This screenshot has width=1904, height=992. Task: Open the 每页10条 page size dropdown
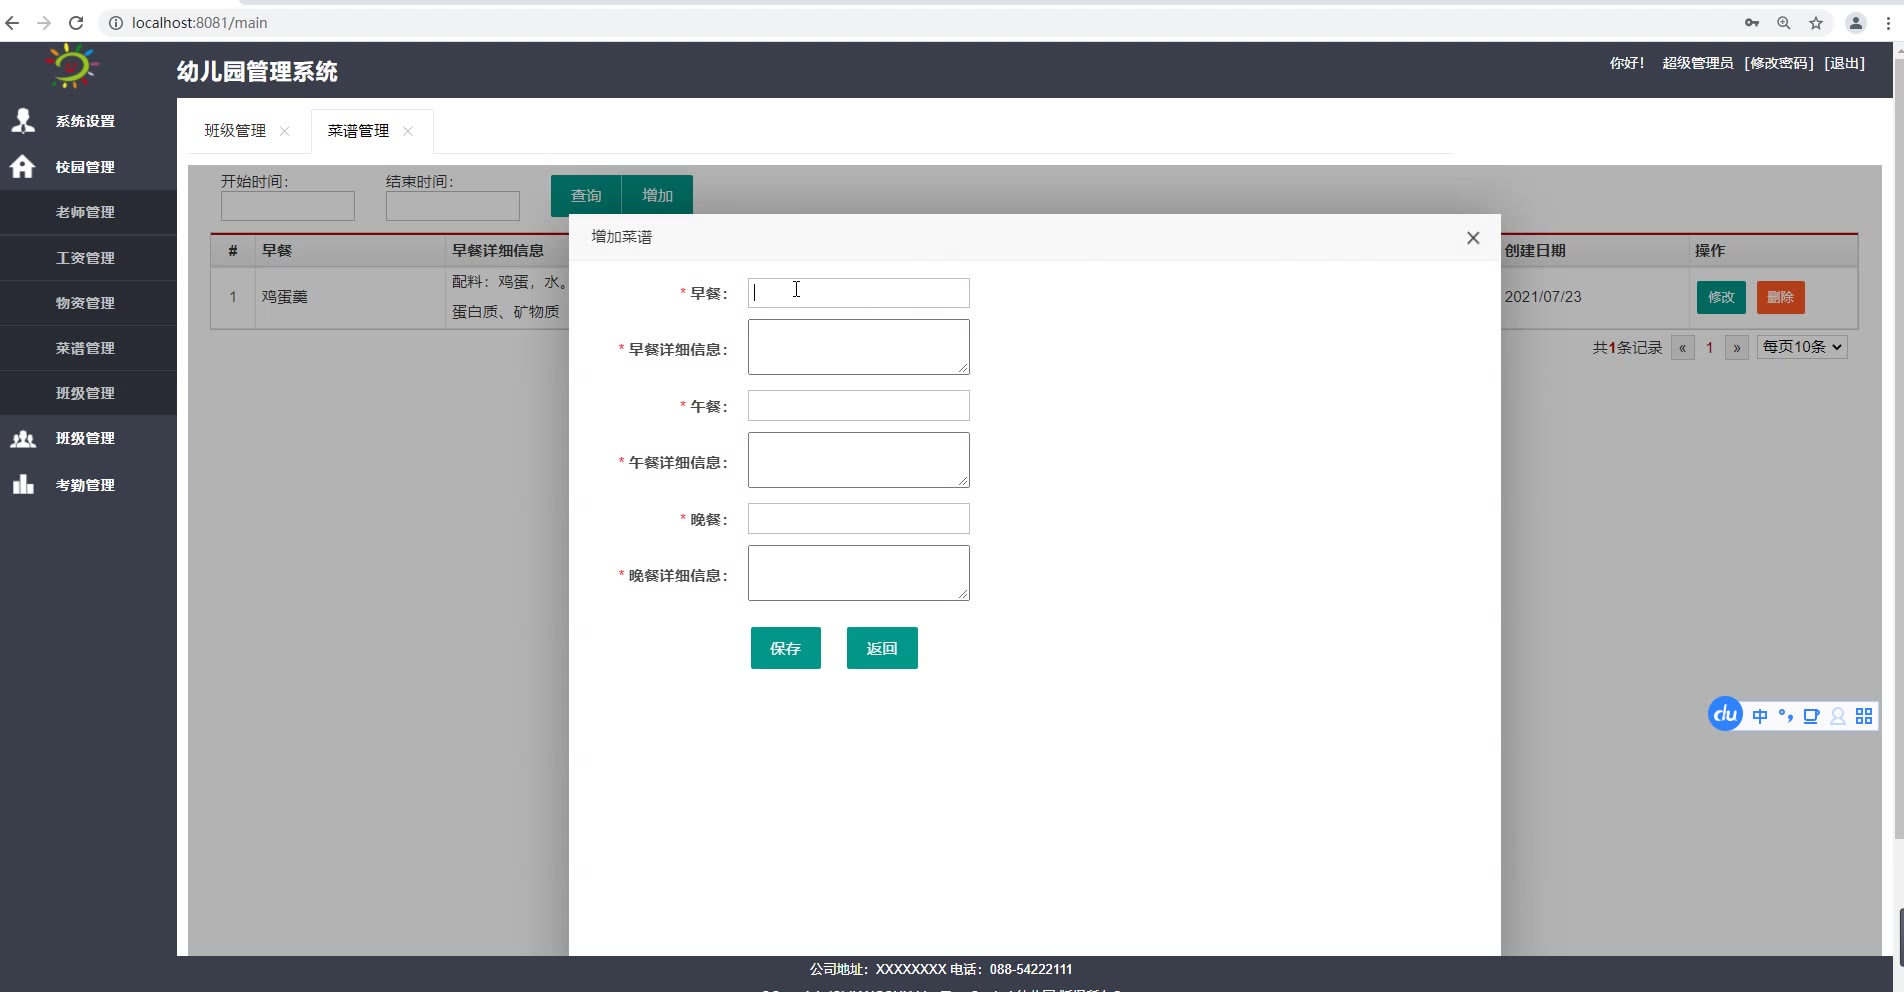coord(1802,347)
